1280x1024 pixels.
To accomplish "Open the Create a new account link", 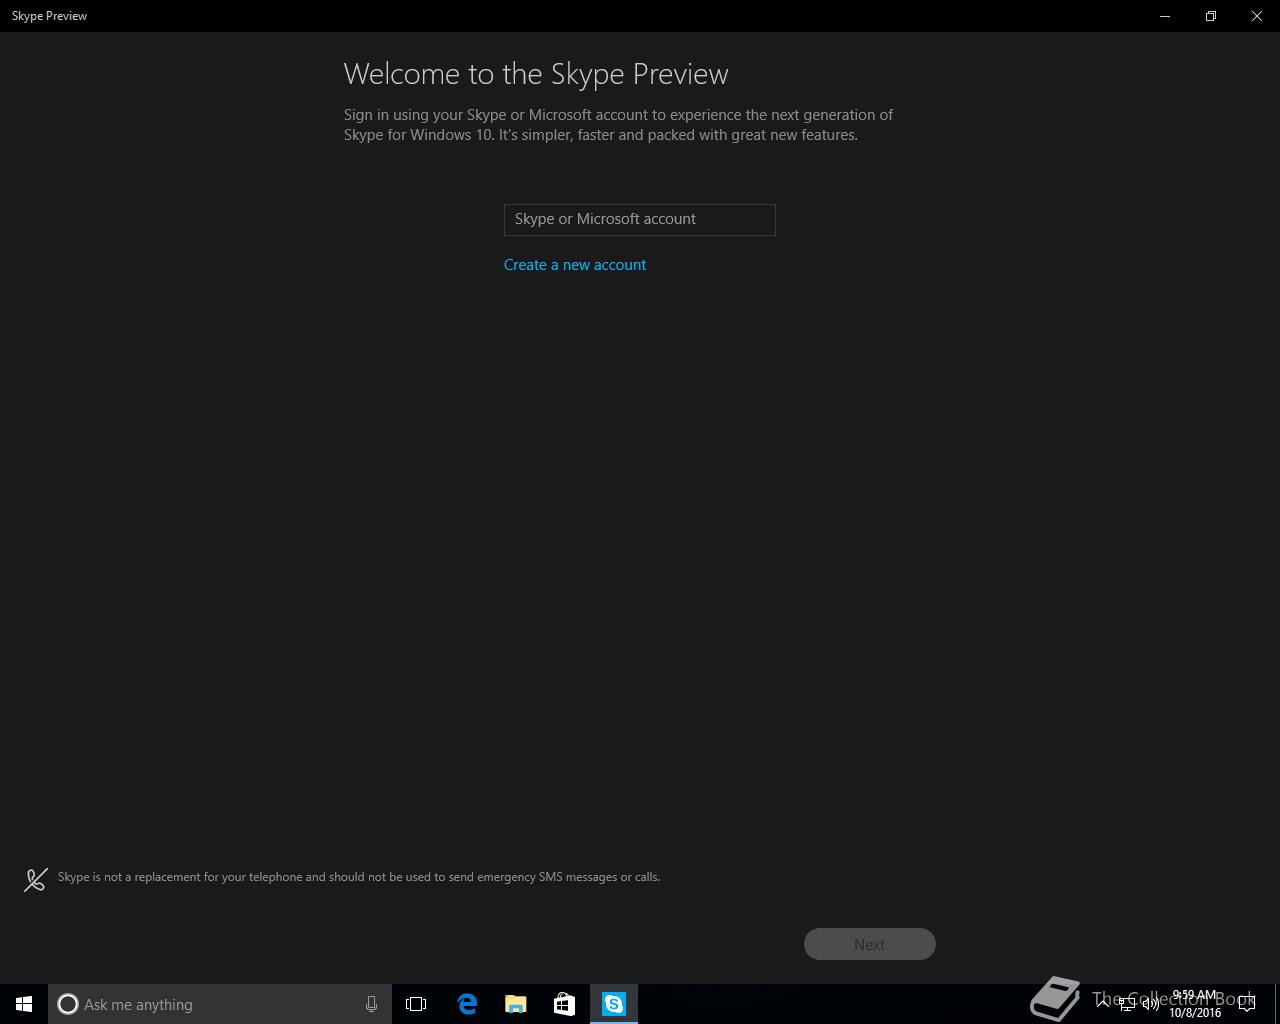I will coord(575,265).
